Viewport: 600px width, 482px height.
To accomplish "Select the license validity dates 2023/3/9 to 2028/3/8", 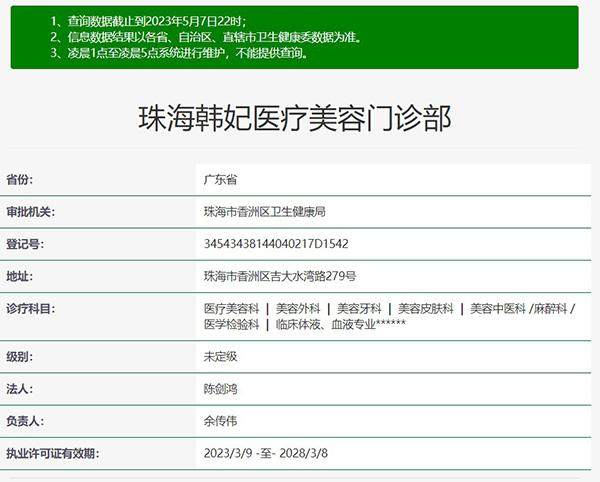I will pos(266,453).
